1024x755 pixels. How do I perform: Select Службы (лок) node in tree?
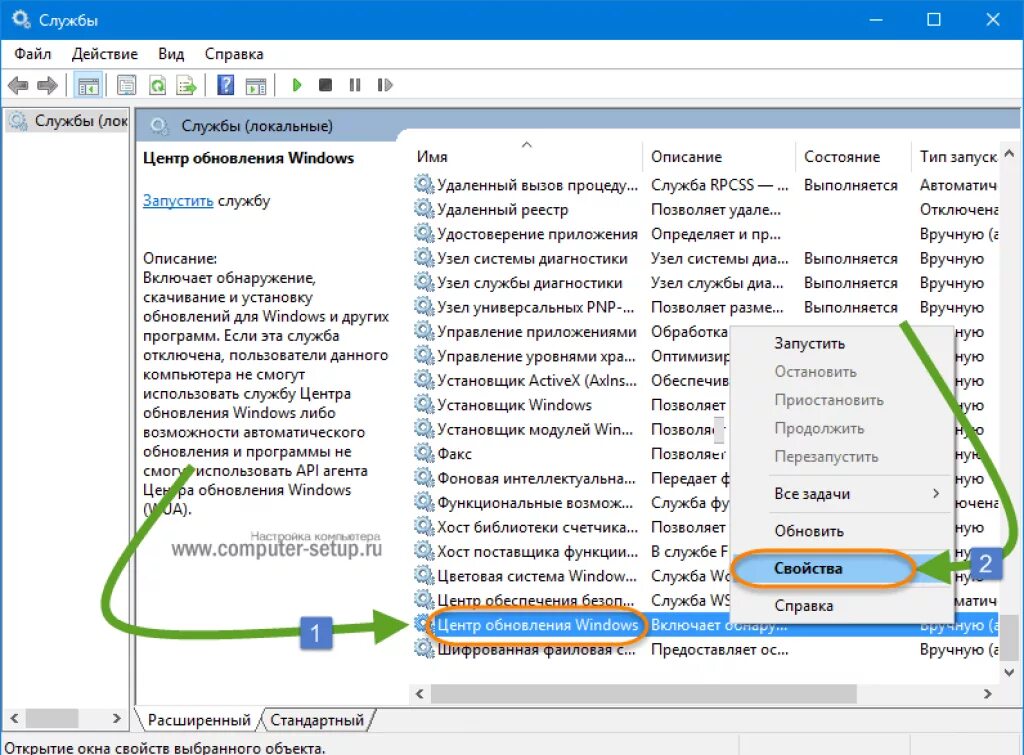tap(68, 121)
